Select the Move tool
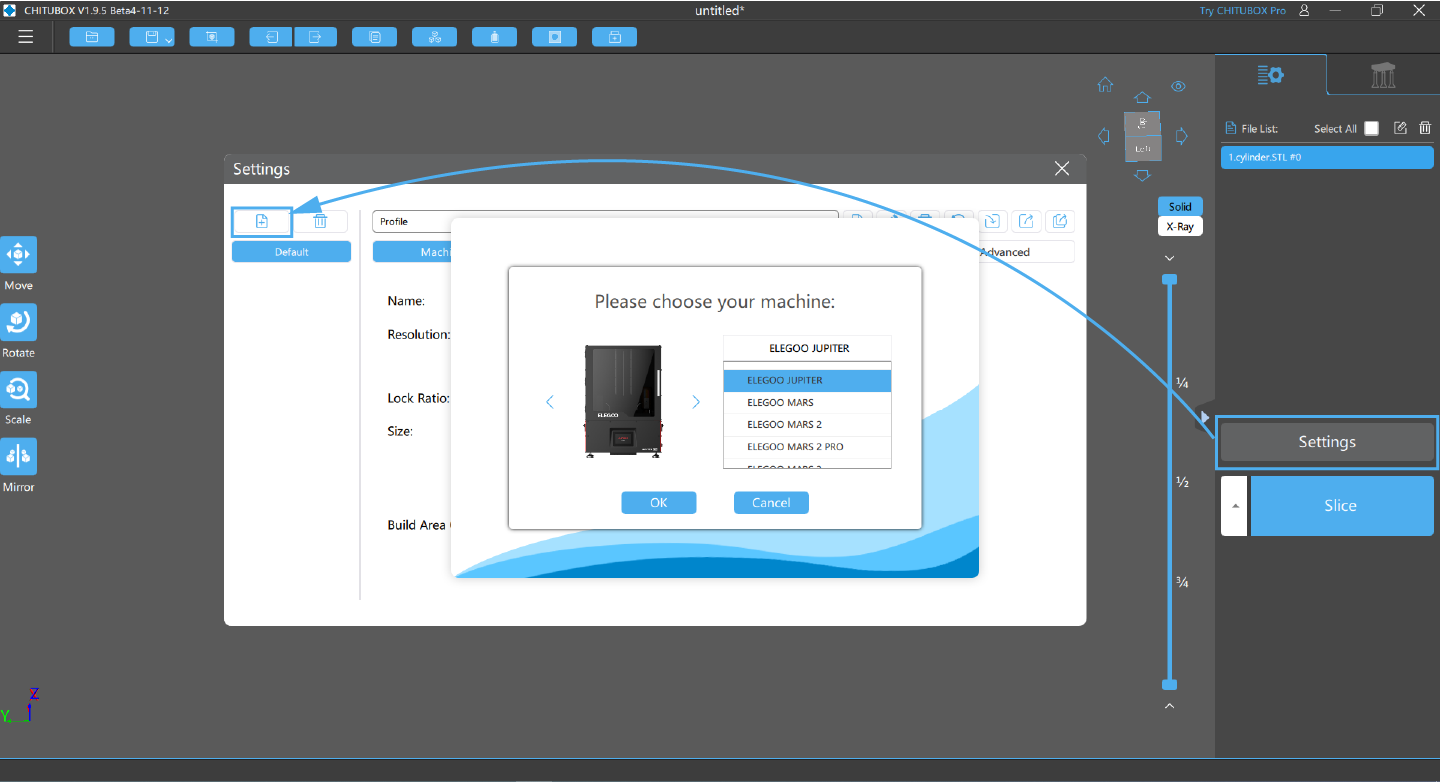Viewport: 1440px width, 782px height. point(18,255)
